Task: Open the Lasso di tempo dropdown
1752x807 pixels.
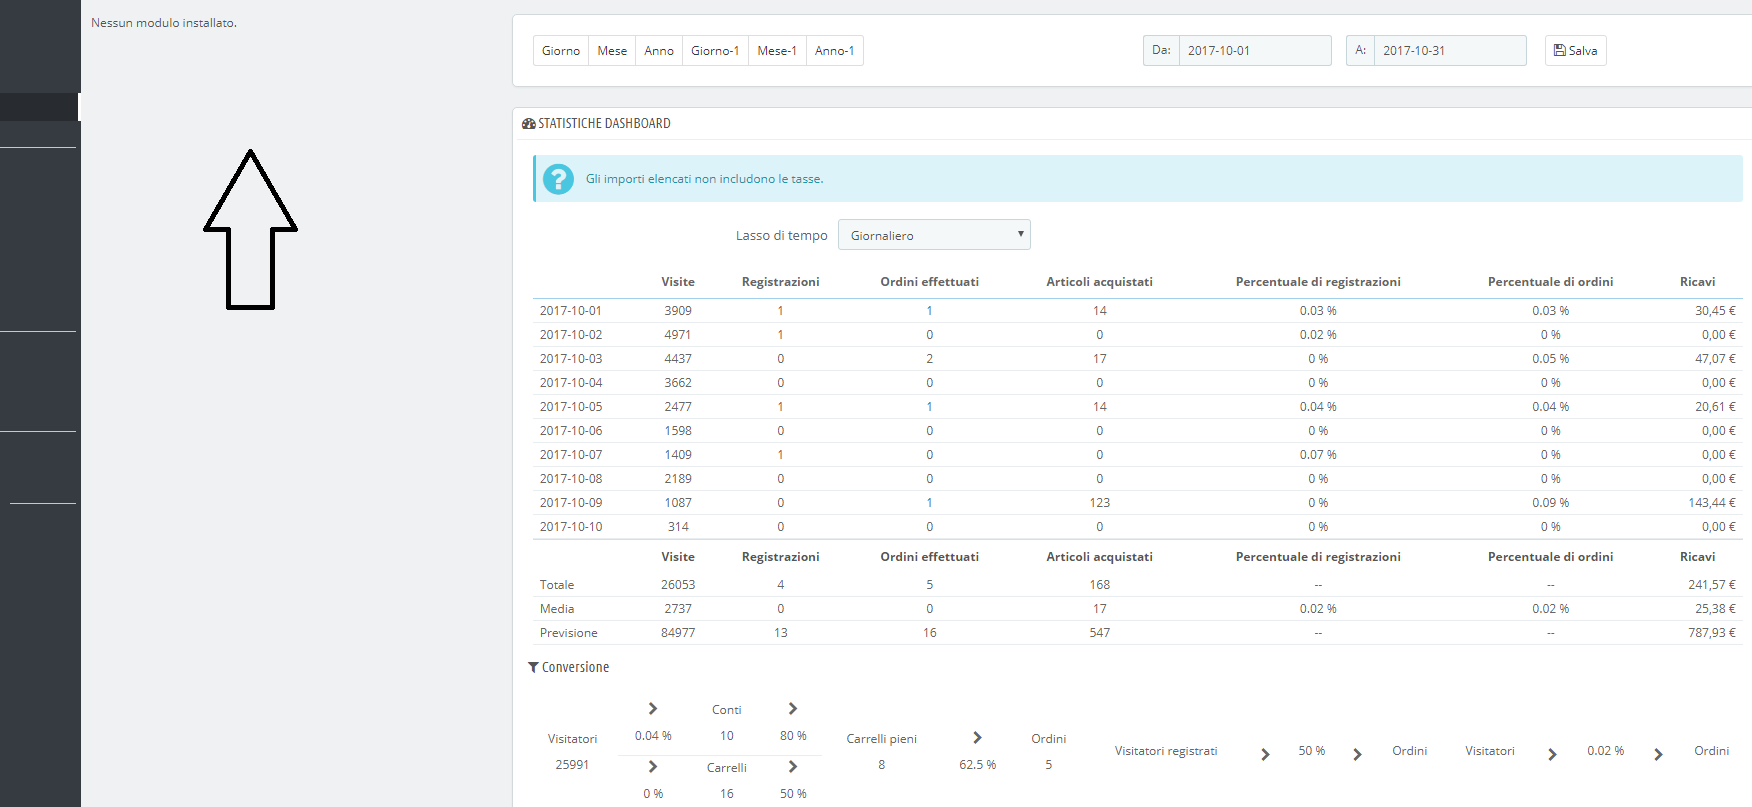Action: [x=934, y=235]
